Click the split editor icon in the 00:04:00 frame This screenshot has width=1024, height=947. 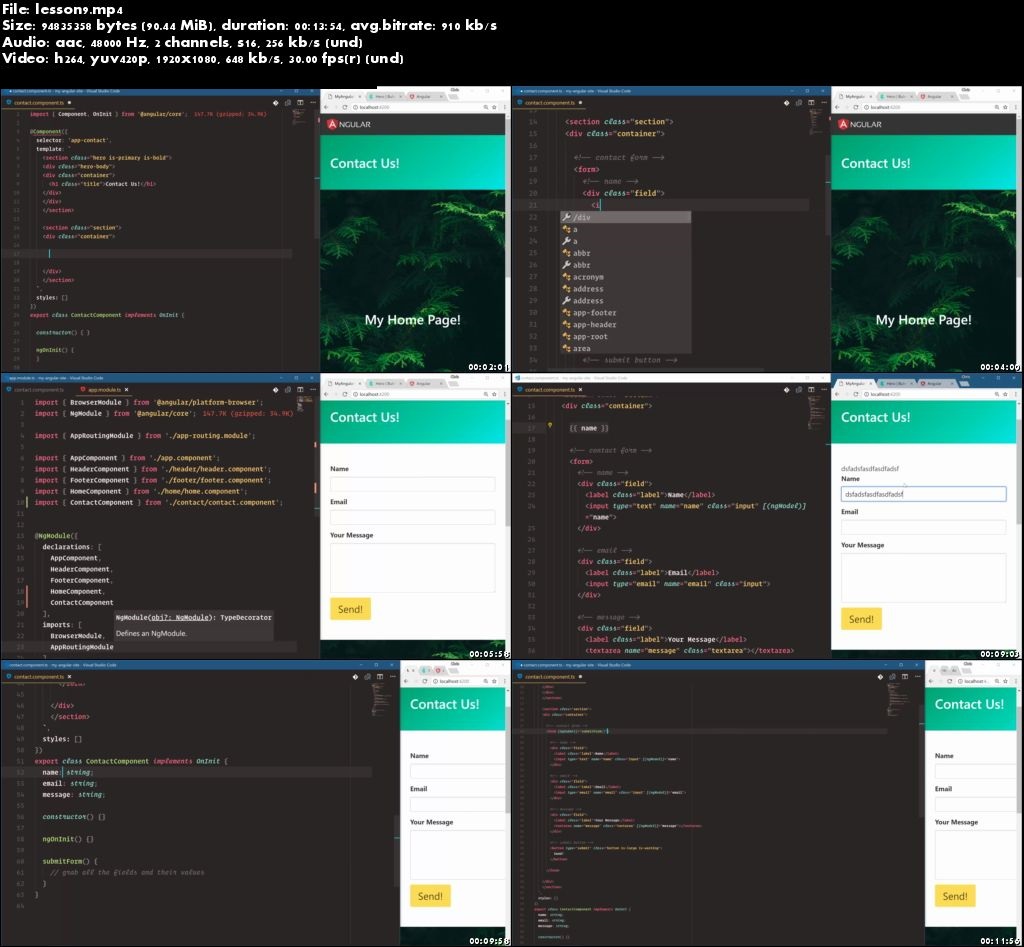click(x=811, y=103)
